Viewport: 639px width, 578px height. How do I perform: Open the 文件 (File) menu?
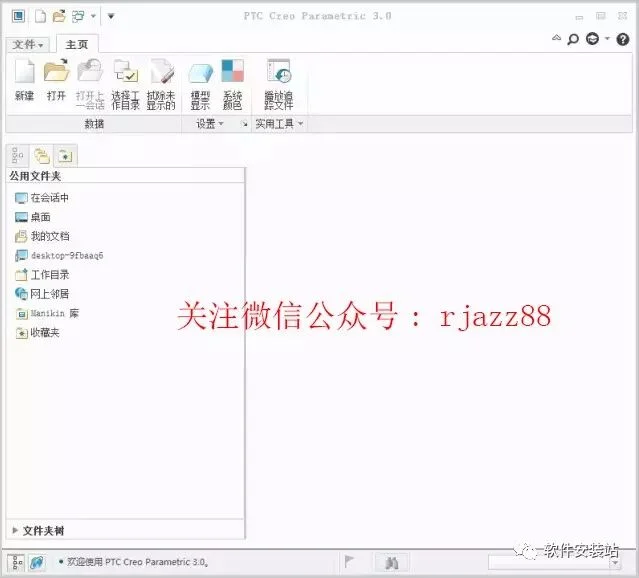pyautogui.click(x=28, y=44)
